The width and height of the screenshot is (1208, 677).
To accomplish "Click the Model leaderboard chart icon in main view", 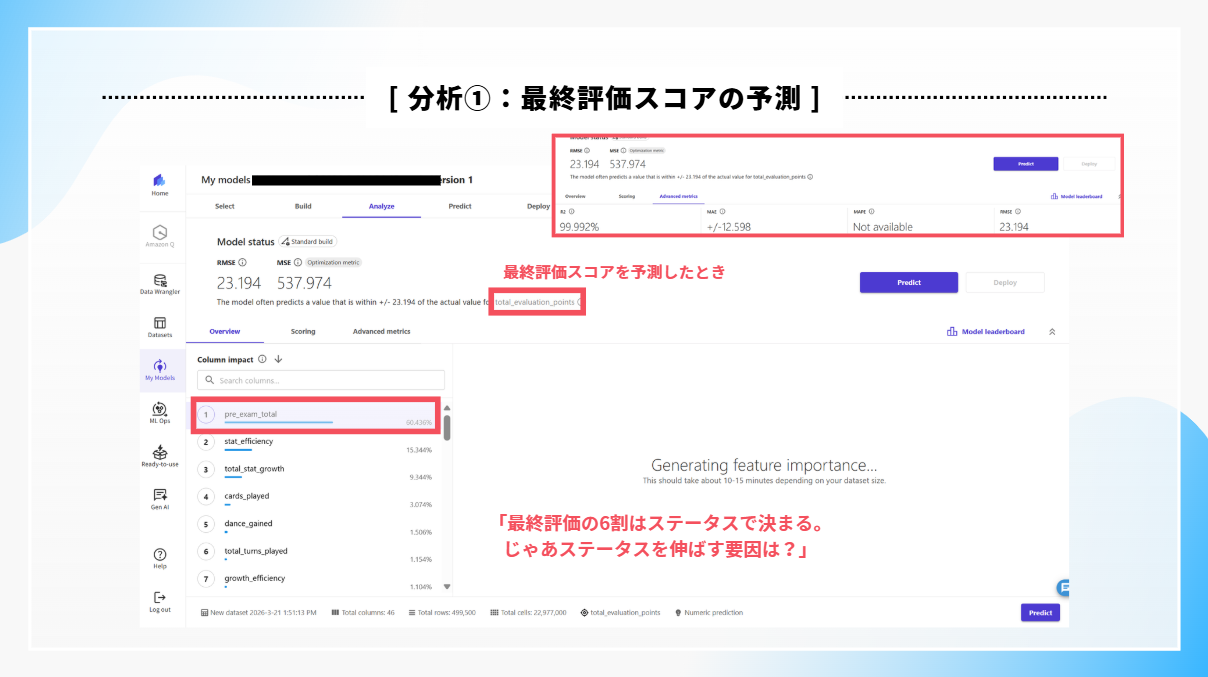I will (x=952, y=331).
